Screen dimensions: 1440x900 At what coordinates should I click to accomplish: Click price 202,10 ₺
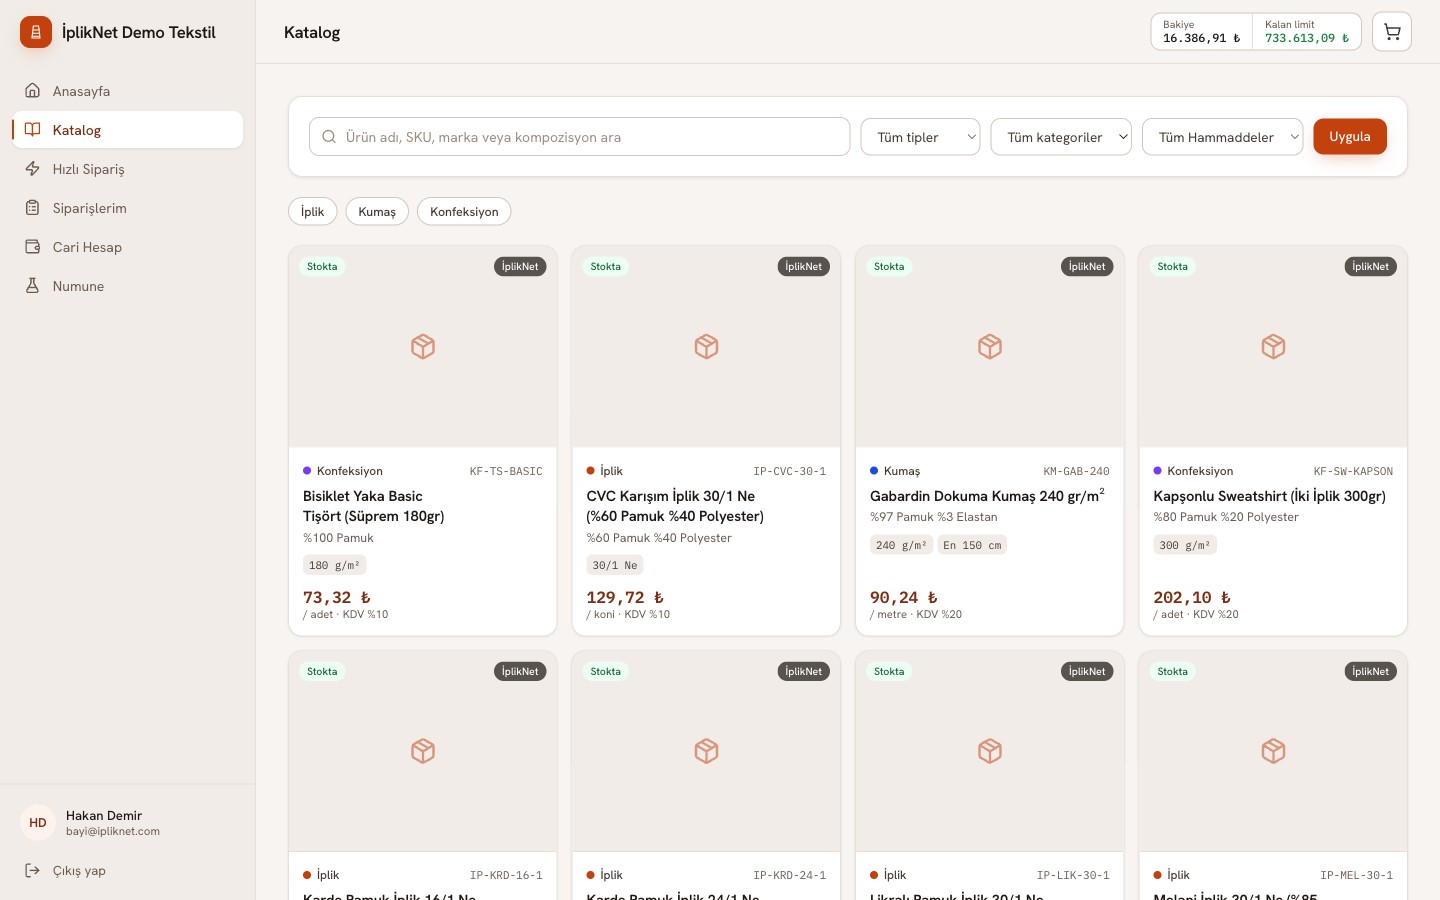coord(1192,597)
